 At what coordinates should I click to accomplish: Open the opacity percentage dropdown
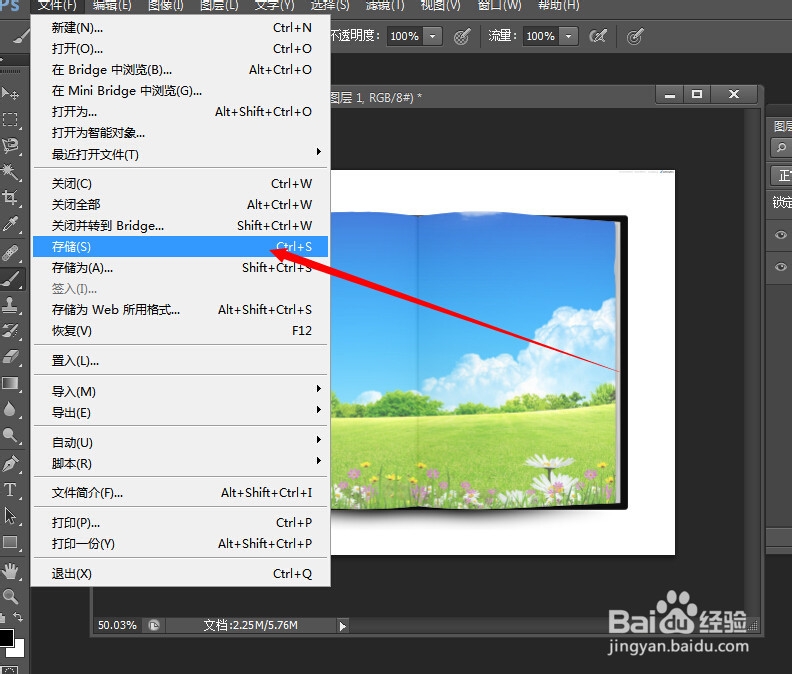tap(432, 36)
